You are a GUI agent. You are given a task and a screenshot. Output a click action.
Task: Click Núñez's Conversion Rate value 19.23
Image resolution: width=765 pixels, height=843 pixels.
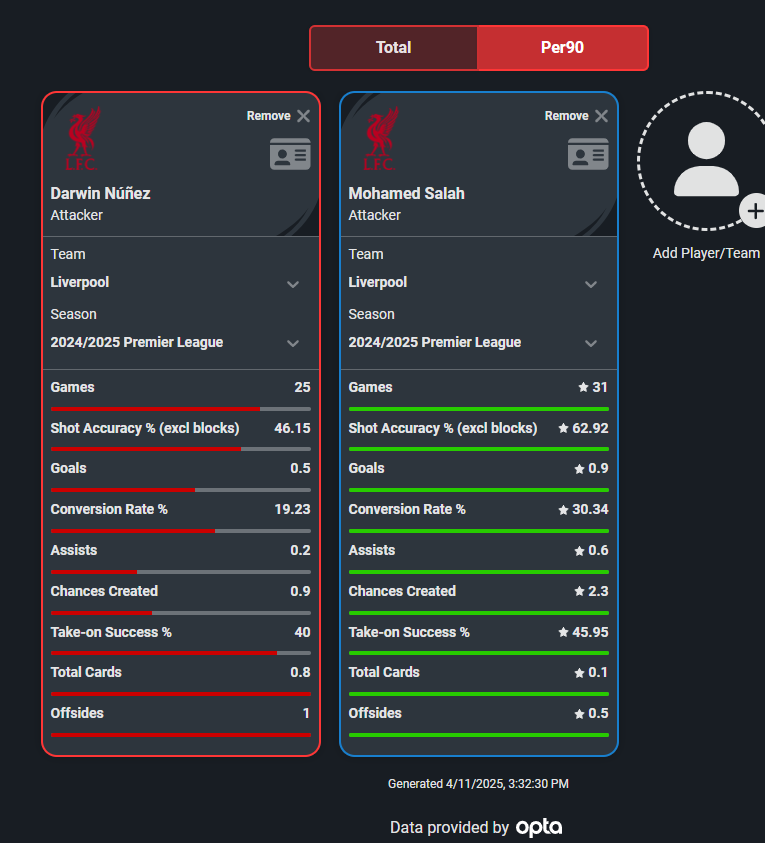[x=292, y=509]
